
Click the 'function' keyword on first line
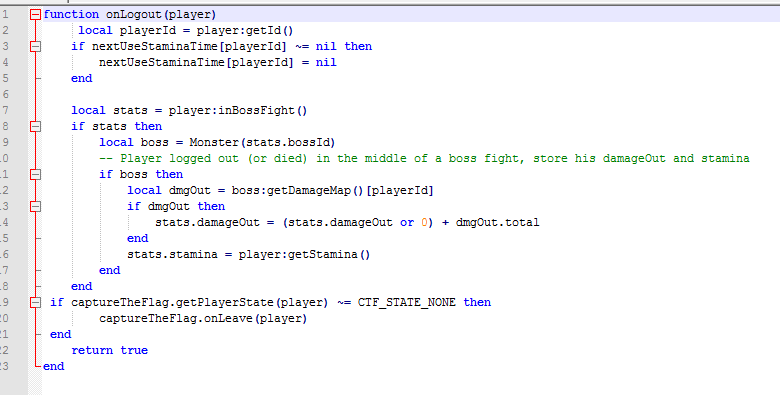(x=71, y=14)
